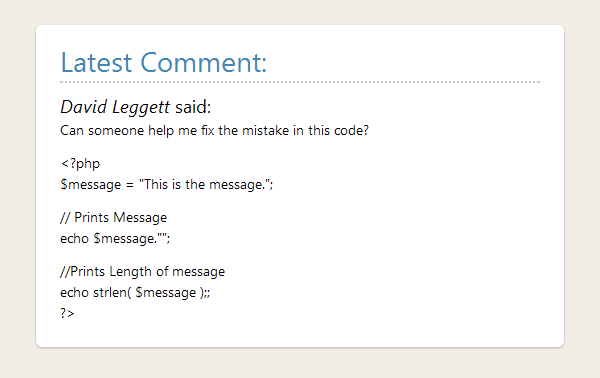Click the echo strlen line
The image size is (600, 378).
[135, 293]
